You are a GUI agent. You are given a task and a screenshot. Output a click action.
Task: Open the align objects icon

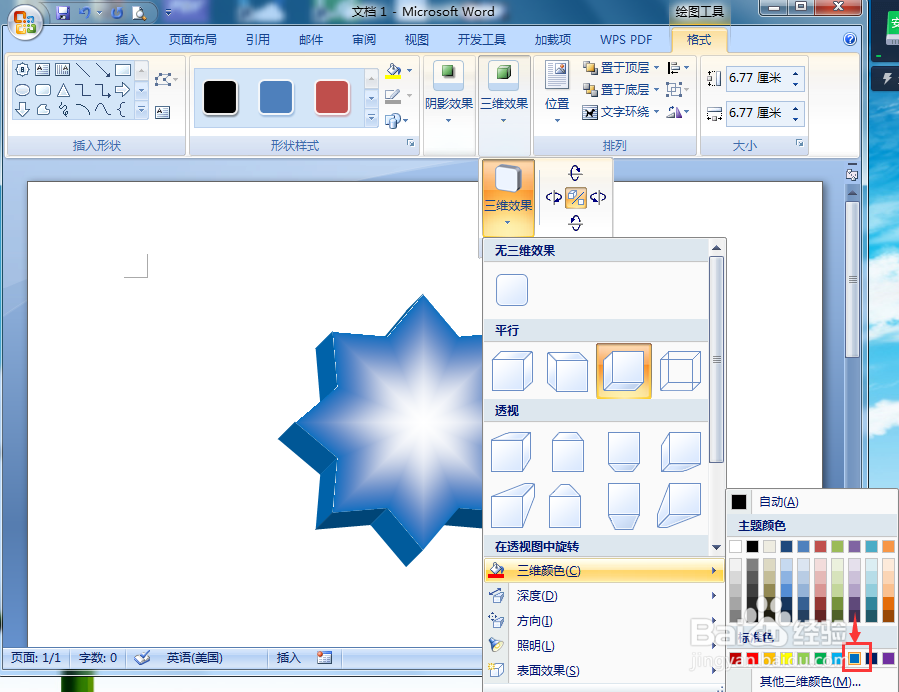click(x=678, y=68)
